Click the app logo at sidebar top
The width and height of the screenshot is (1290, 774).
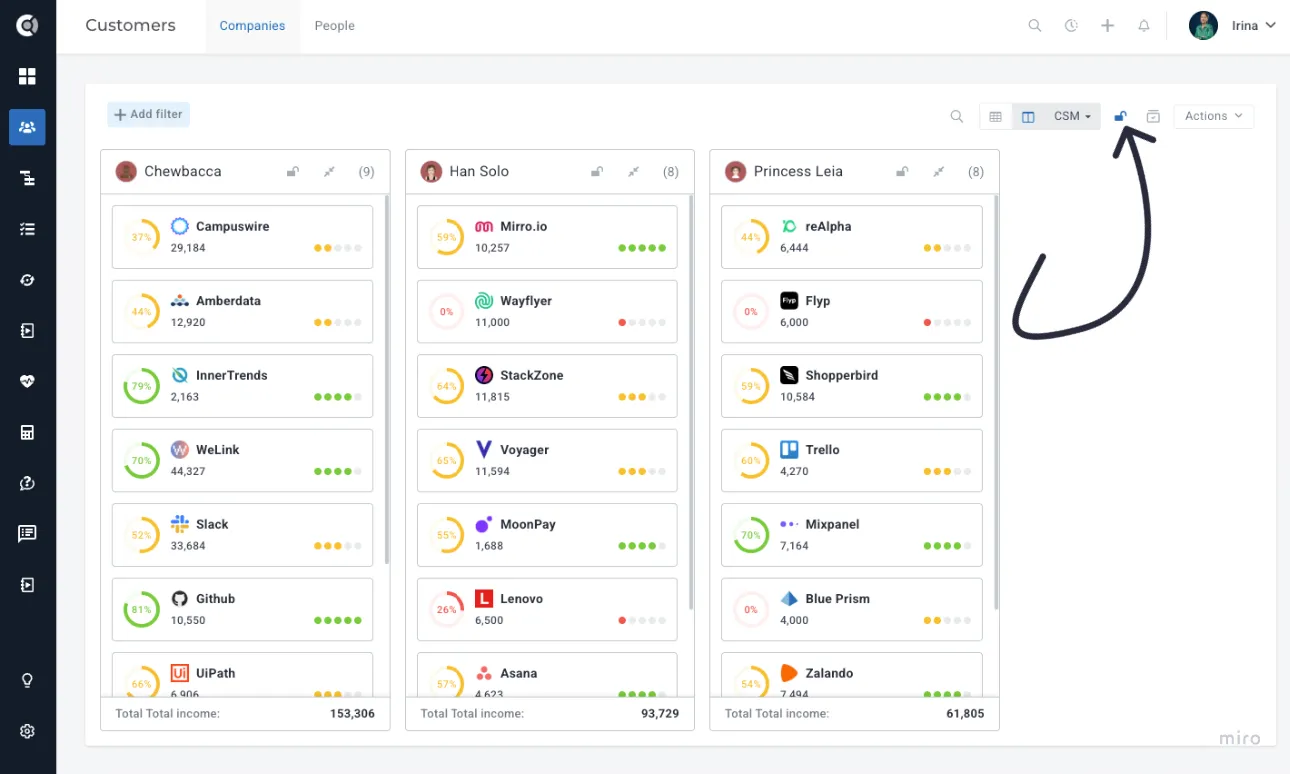click(x=27, y=25)
